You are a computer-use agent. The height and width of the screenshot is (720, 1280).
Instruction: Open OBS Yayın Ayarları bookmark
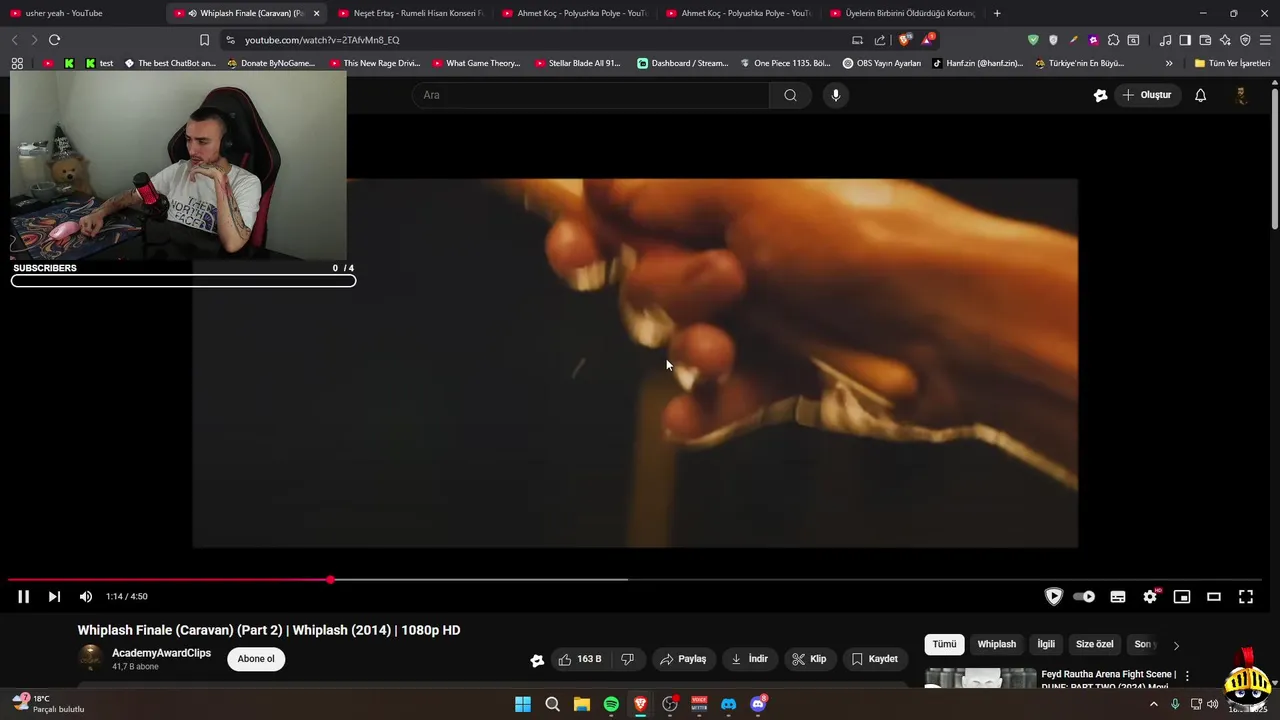tap(882, 63)
